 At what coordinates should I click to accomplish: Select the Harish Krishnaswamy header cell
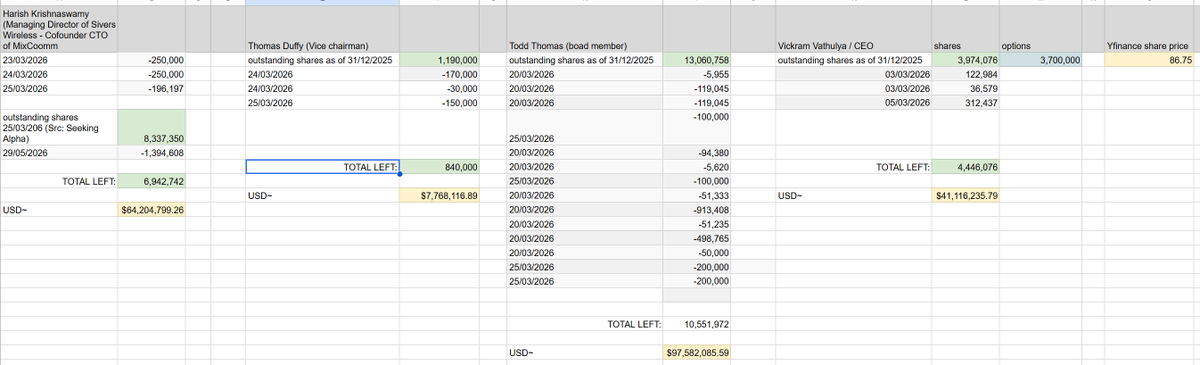tap(59, 29)
